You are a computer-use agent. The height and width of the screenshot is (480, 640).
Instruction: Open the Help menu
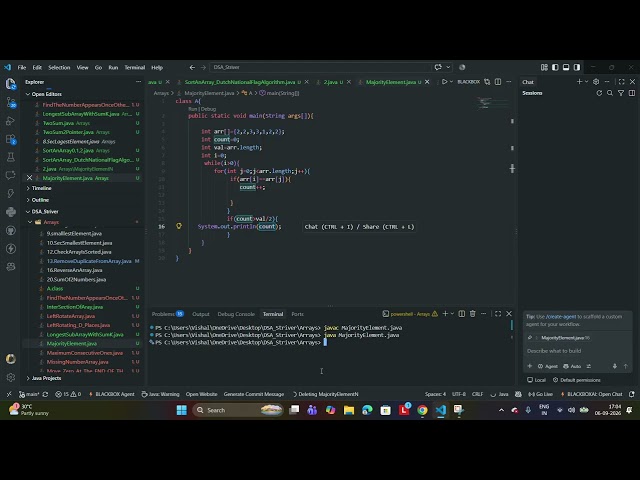coord(157,67)
